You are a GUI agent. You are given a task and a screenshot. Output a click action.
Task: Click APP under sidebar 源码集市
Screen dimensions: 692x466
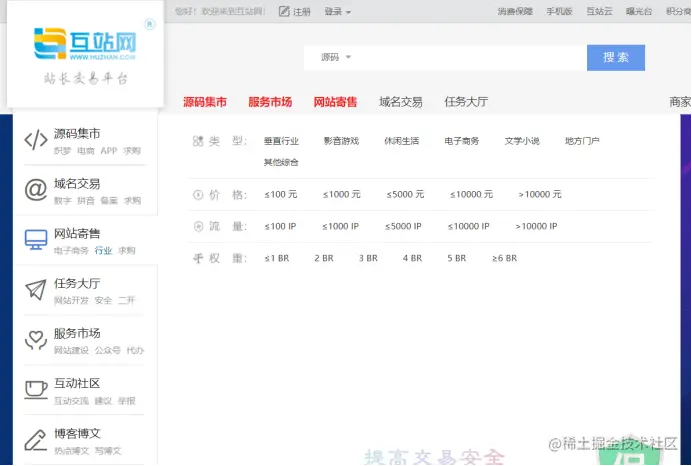click(109, 151)
